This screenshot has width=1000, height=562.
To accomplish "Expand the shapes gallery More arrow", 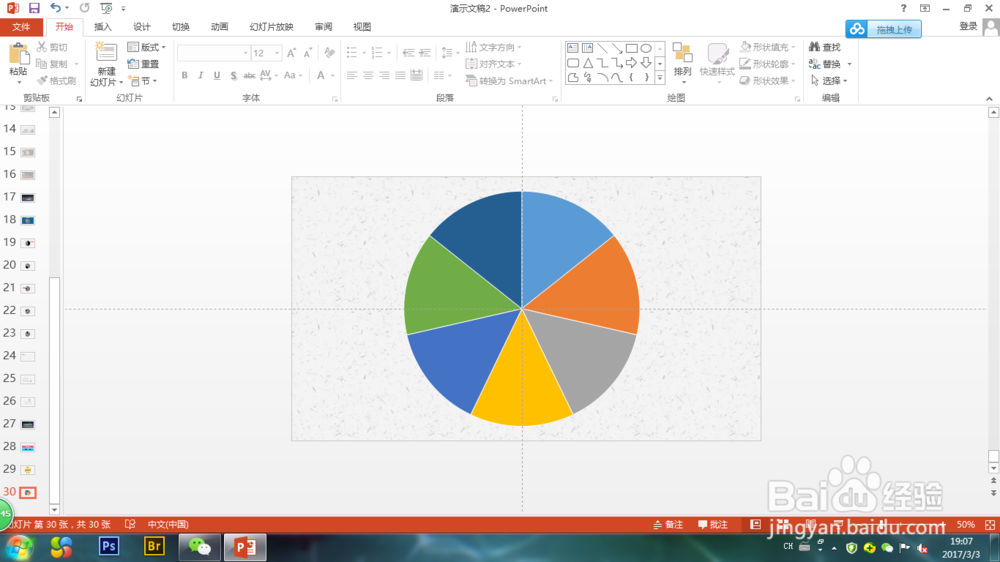I will point(659,78).
